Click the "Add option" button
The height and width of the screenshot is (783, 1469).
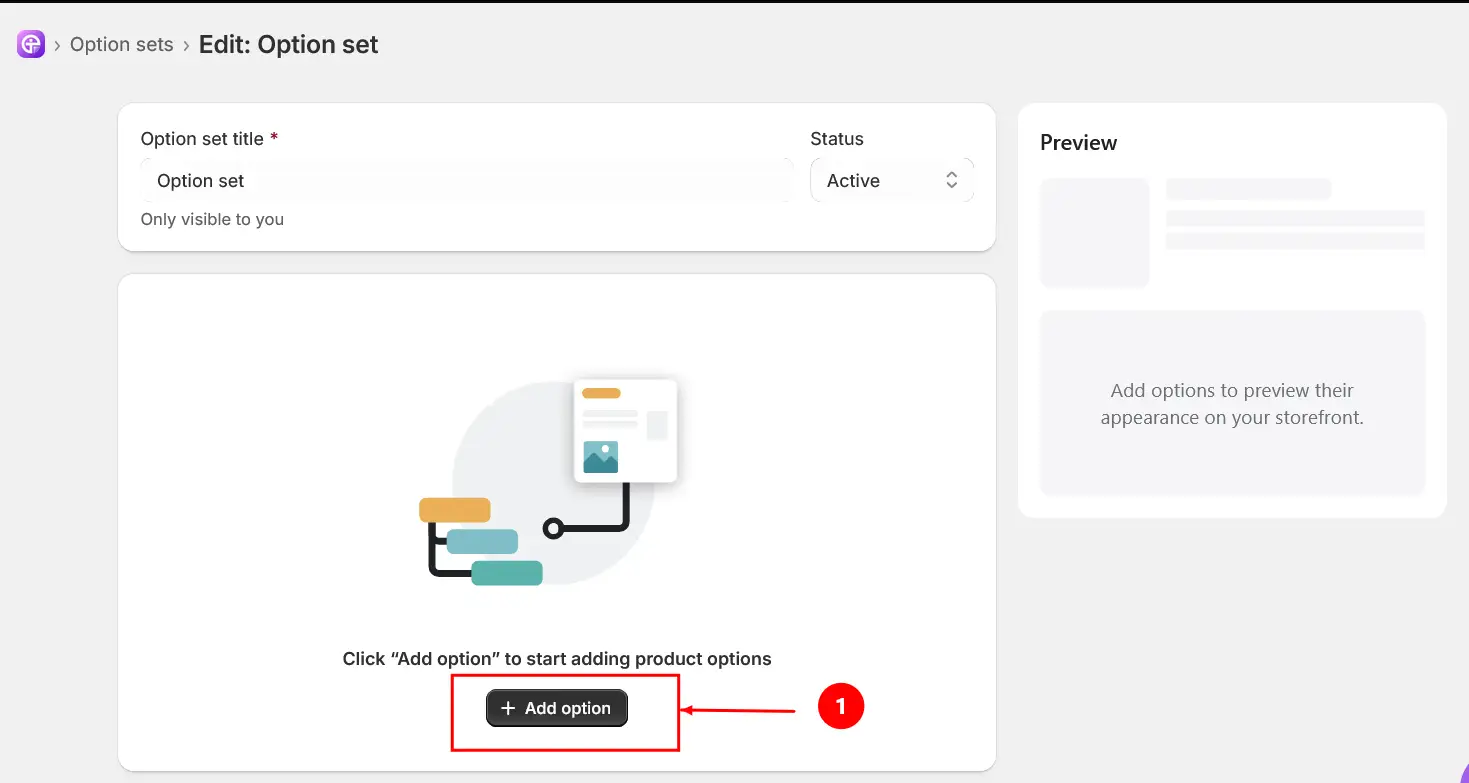click(x=557, y=708)
